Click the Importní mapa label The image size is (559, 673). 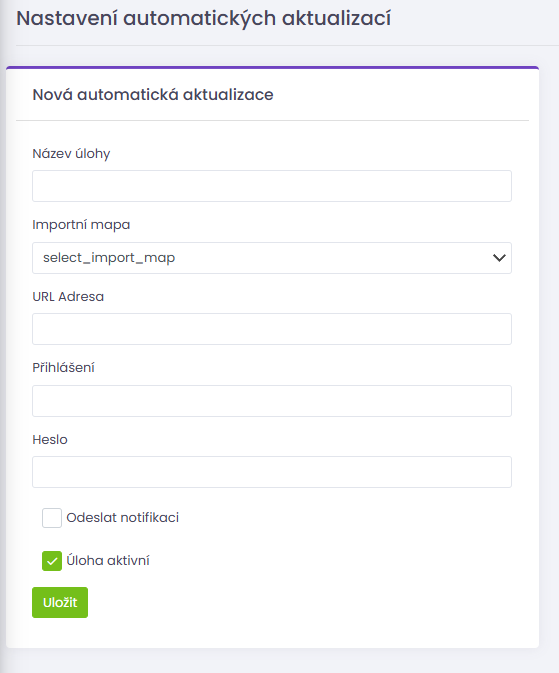click(x=81, y=225)
